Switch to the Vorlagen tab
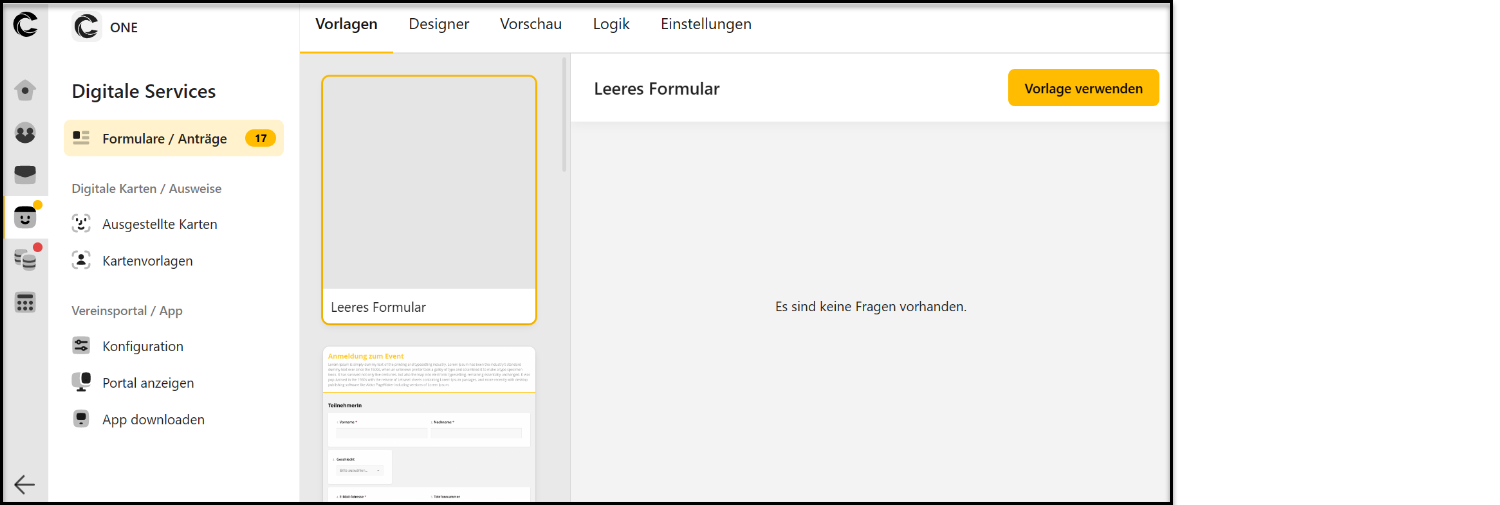1500x505 pixels. point(346,24)
